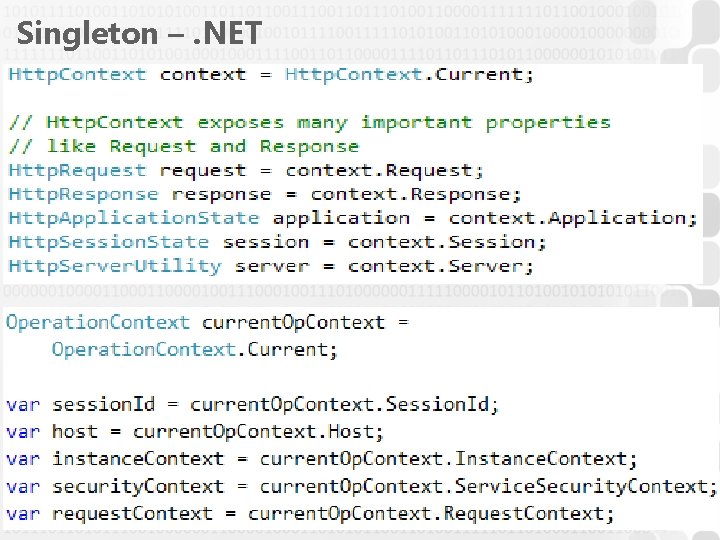The height and width of the screenshot is (540, 720).
Task: Click the comment "exposes many important properties"
Action: [403, 122]
